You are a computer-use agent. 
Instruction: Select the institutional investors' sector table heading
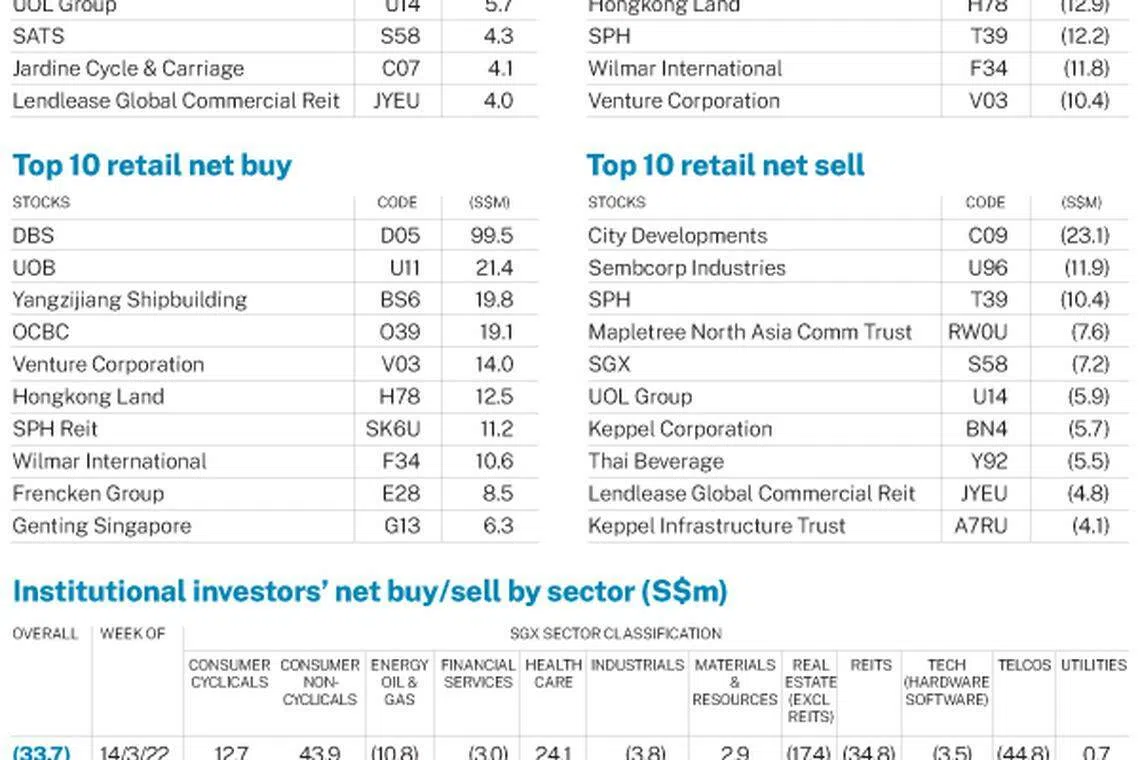[370, 592]
